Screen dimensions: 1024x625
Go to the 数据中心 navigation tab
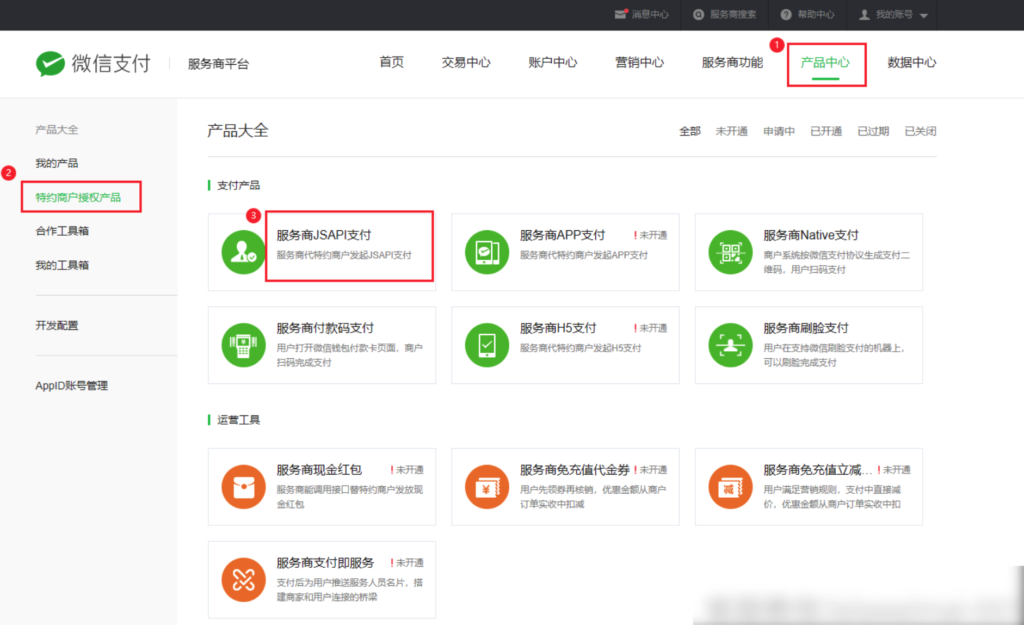[x=912, y=62]
